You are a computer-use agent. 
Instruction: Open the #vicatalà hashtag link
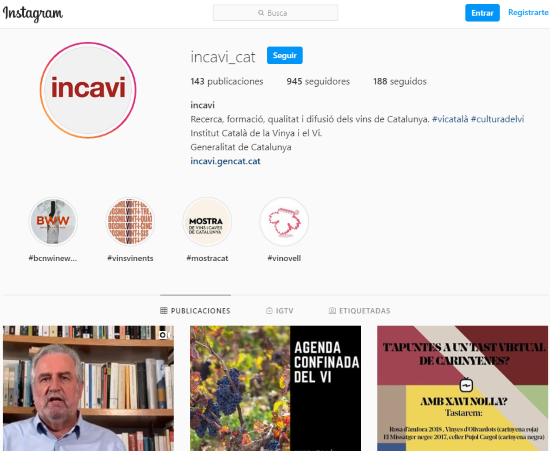450,119
